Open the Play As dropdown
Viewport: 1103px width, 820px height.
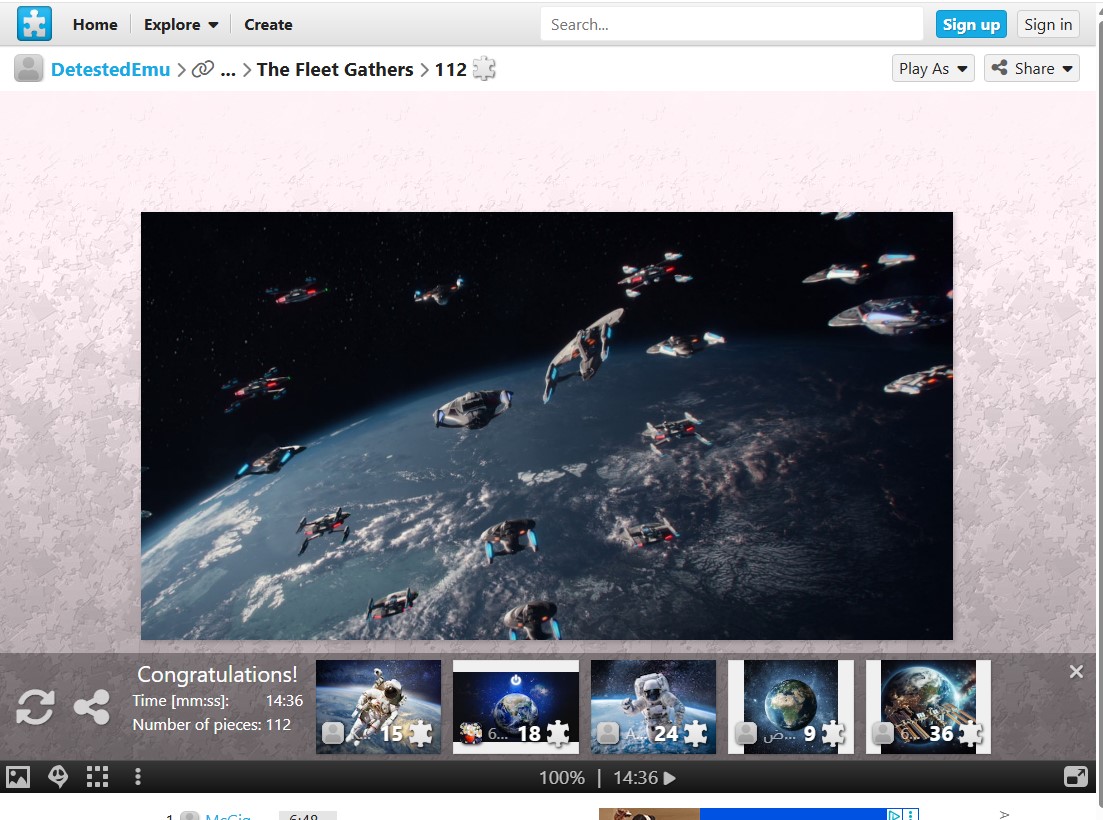coord(933,68)
